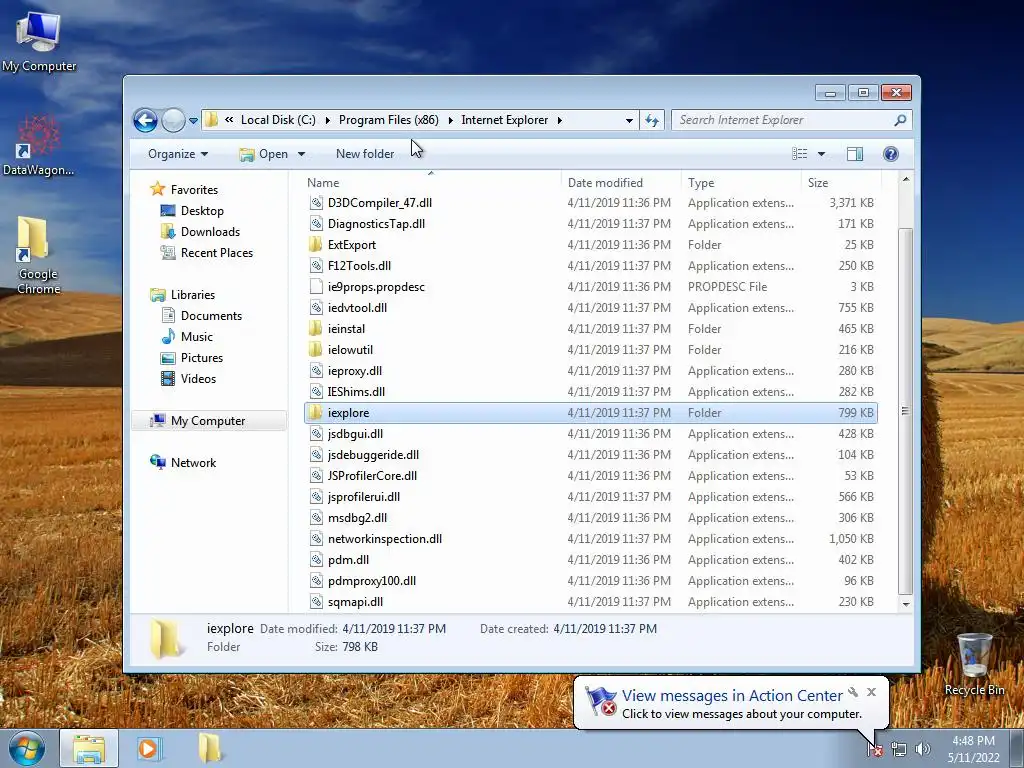The image size is (1024, 768).
Task: Click the vertical scrollbar thumb
Action: click(x=906, y=411)
